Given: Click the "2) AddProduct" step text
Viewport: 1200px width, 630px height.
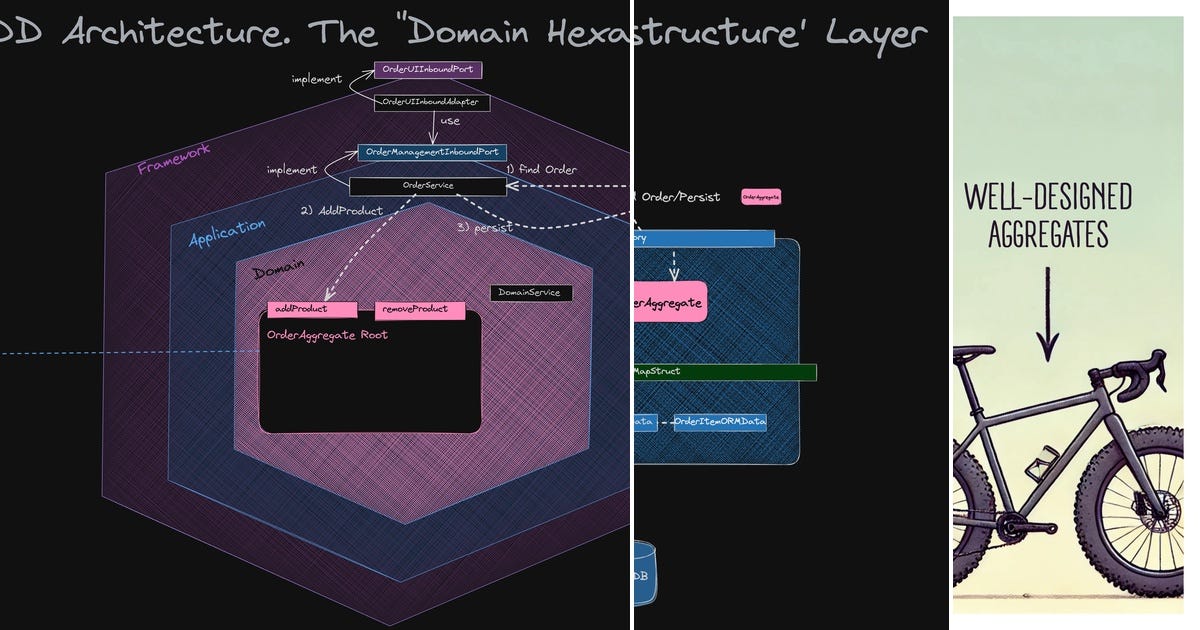Looking at the screenshot, I should click(x=342, y=210).
